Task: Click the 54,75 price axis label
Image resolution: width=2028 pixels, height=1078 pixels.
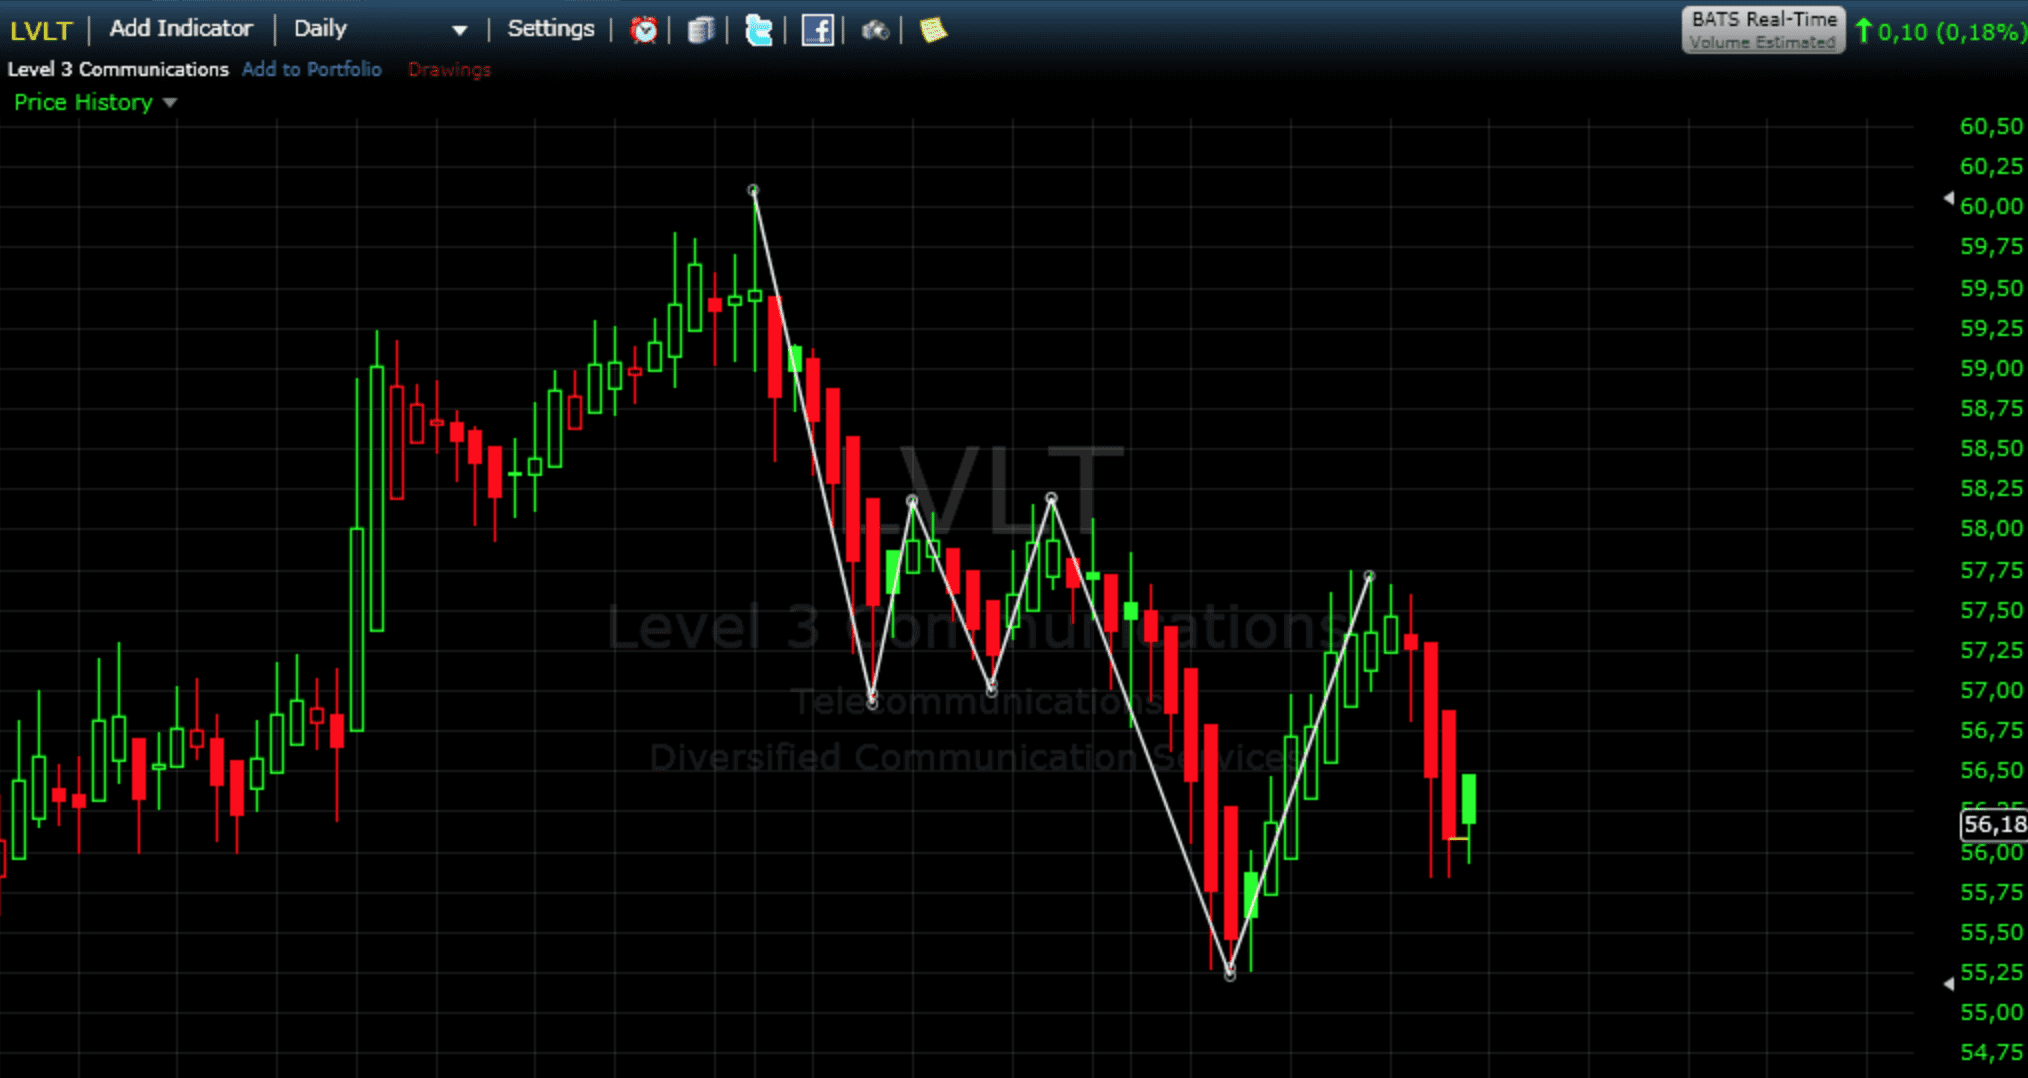Action: tap(1992, 1052)
